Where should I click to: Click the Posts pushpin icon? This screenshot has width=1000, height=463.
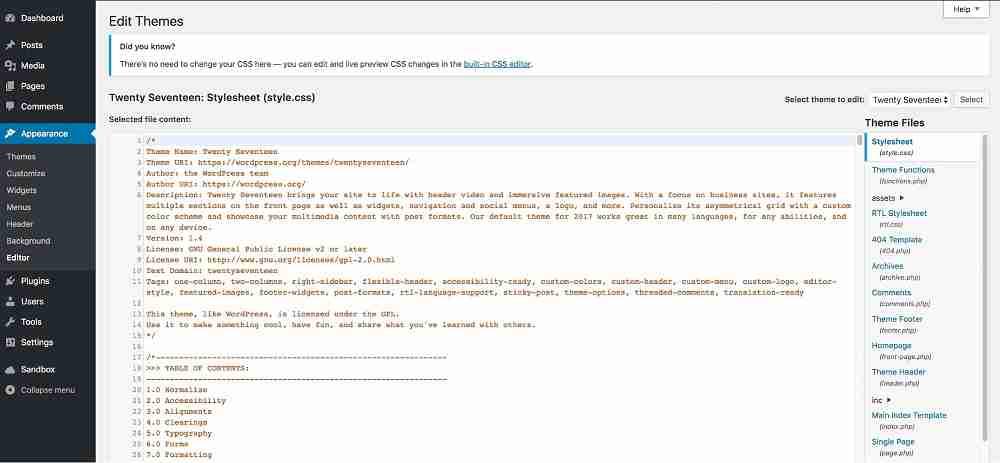click(10, 45)
